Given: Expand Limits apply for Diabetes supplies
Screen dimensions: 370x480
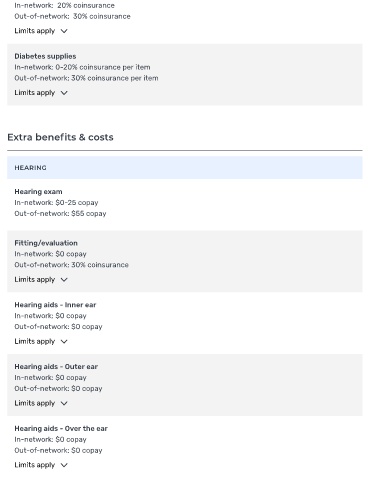Looking at the screenshot, I should pyautogui.click(x=35, y=93).
